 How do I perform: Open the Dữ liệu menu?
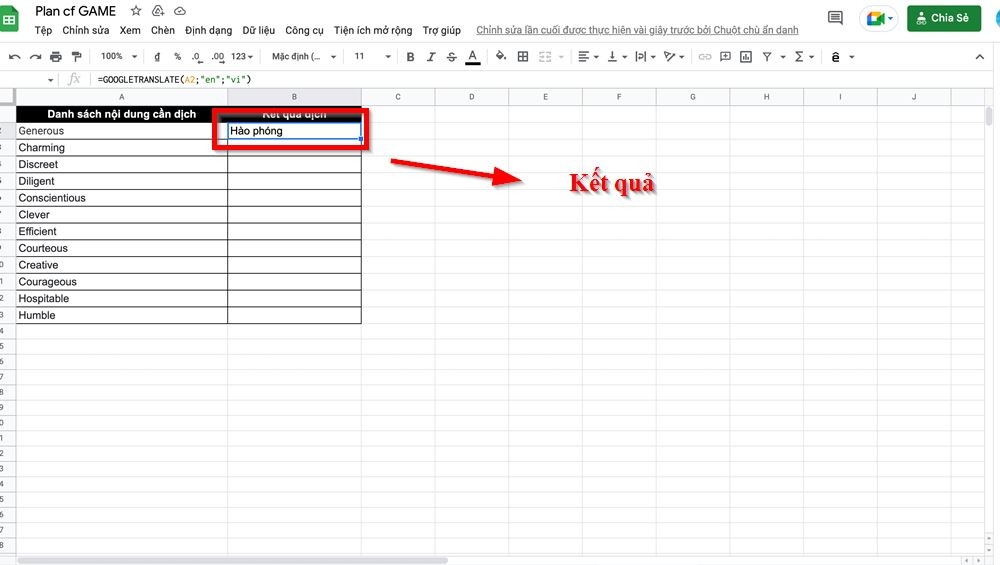coord(258,30)
